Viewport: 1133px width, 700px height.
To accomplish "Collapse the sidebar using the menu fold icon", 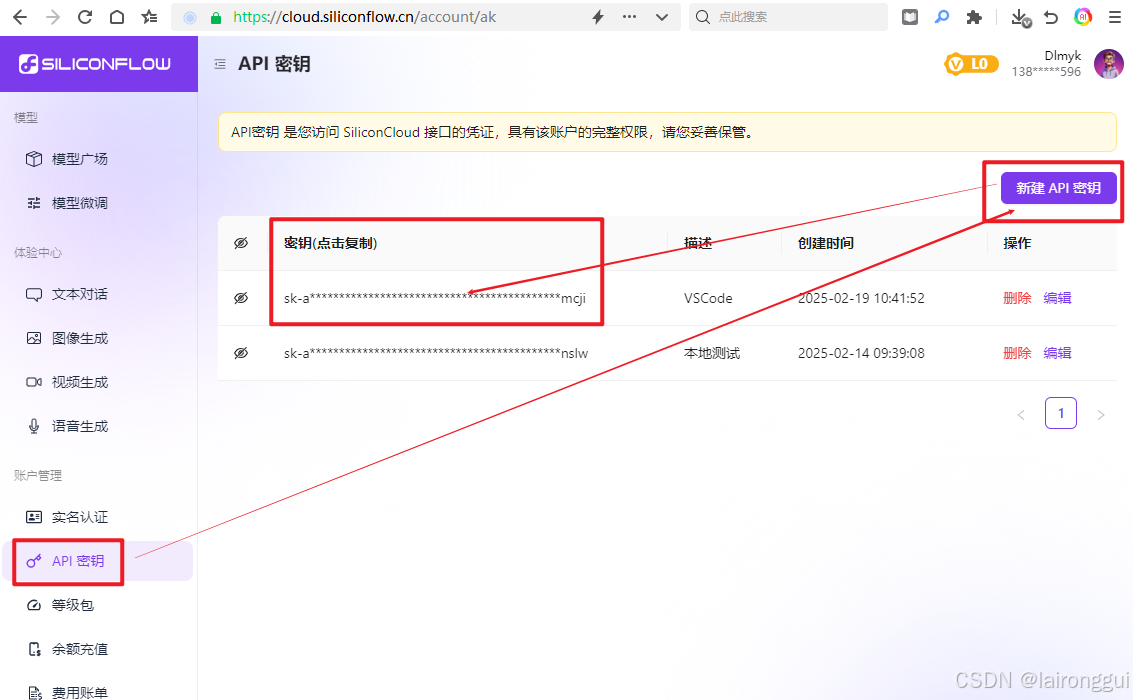I will 220,64.
